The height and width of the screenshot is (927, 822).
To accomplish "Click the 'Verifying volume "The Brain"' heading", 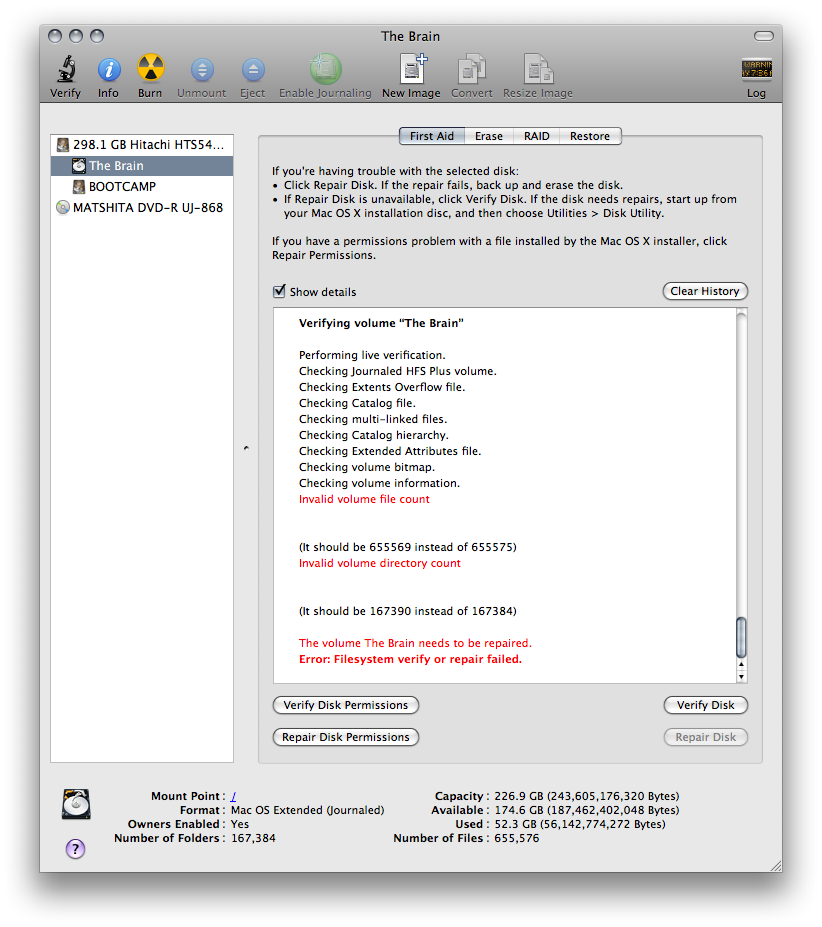I will (381, 323).
